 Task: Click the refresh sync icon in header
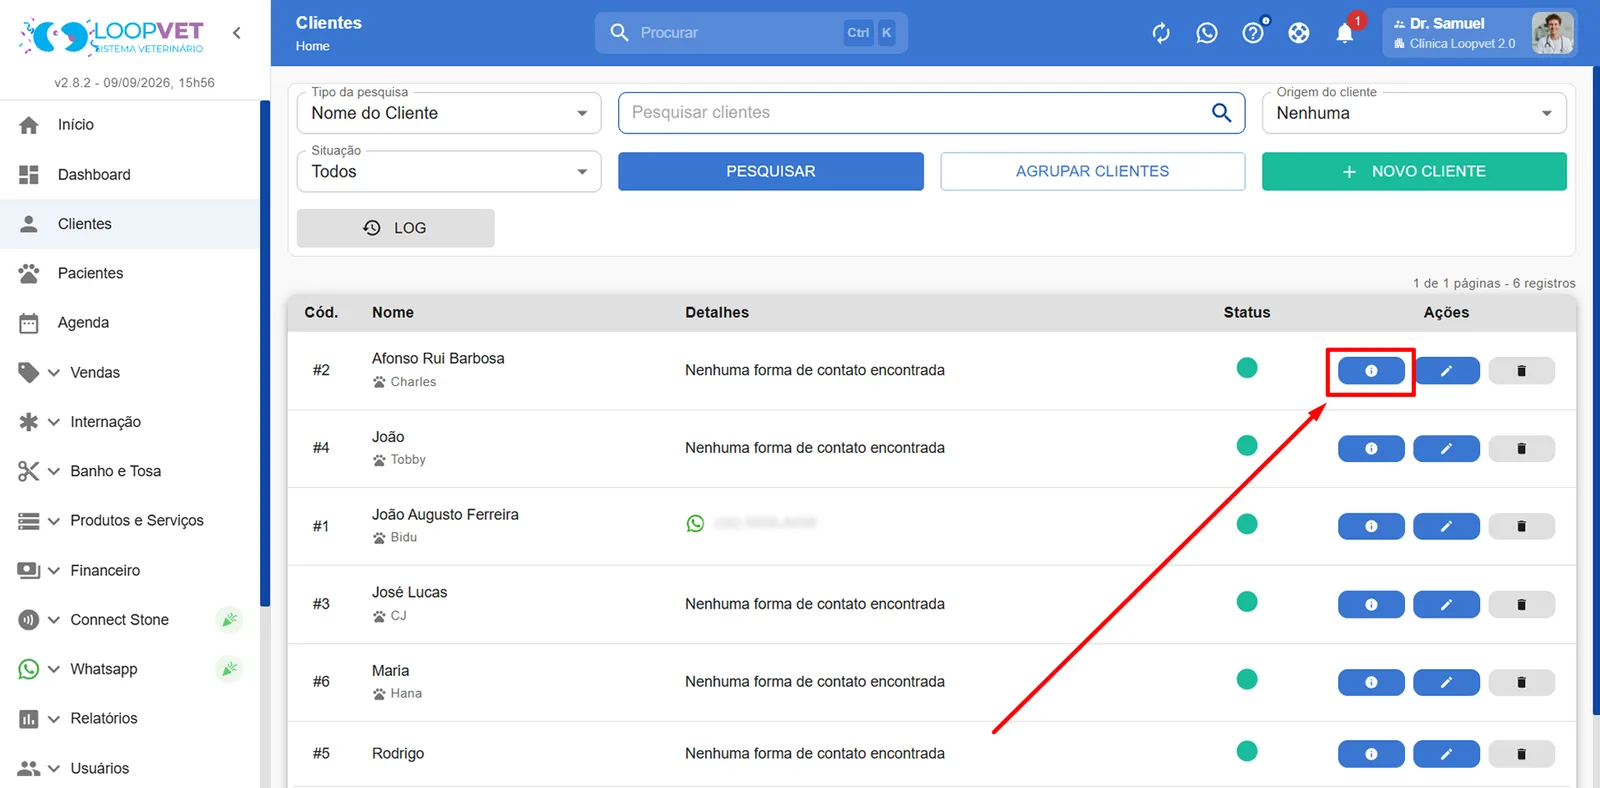(x=1161, y=33)
